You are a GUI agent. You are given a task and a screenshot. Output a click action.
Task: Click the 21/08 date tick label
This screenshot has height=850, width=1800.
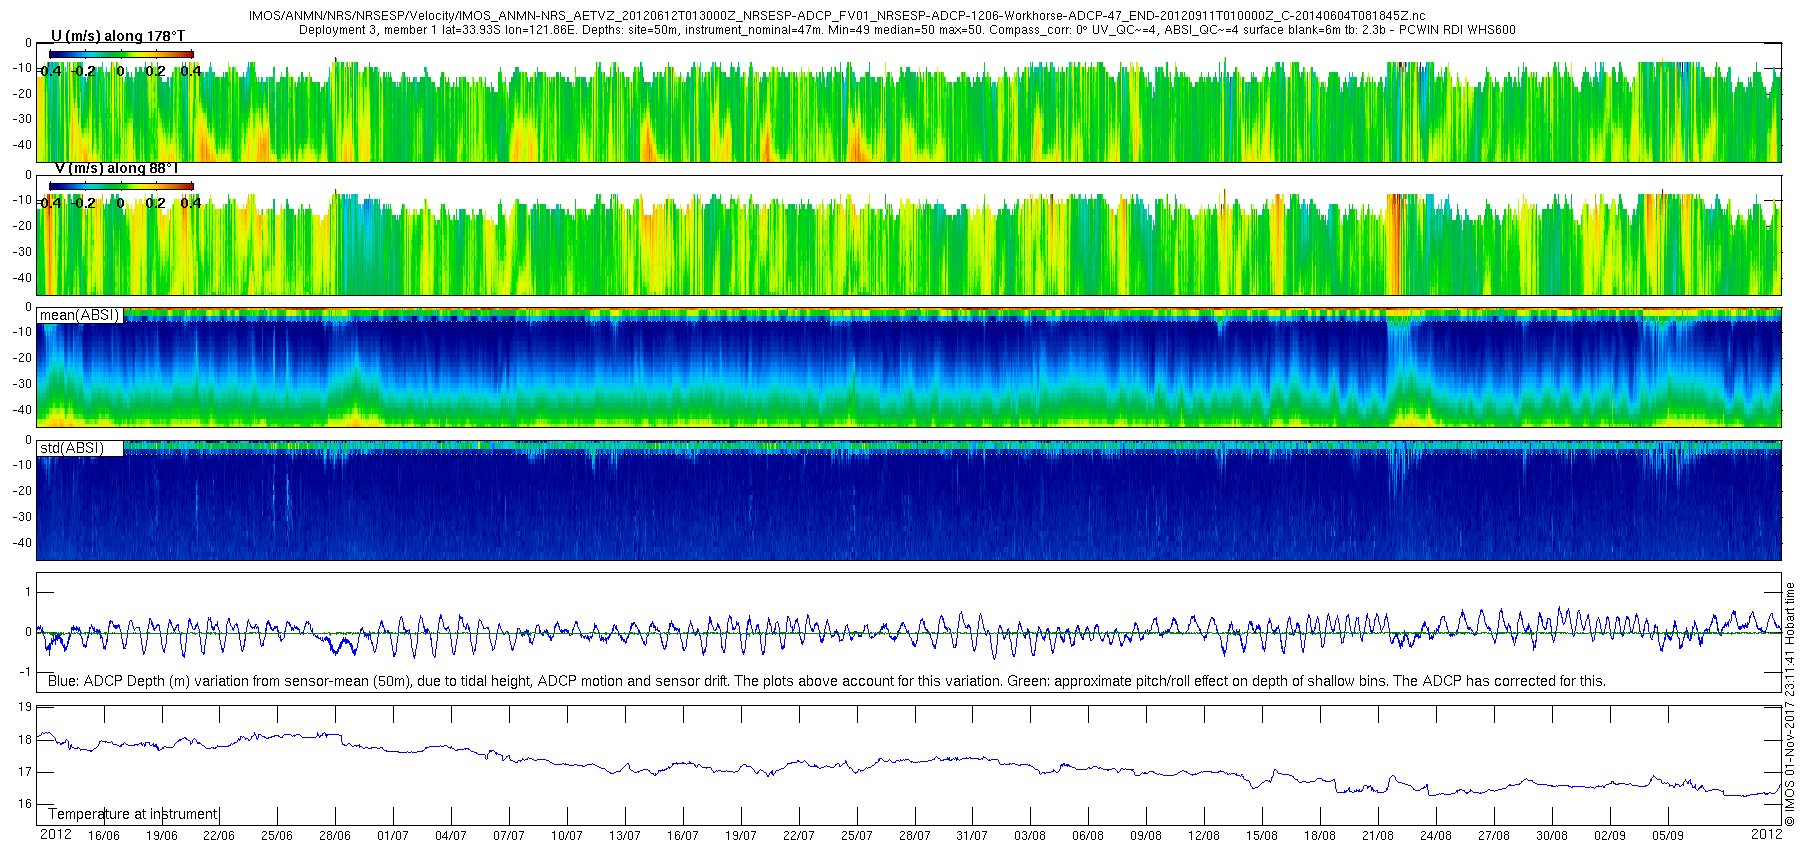click(x=1378, y=836)
